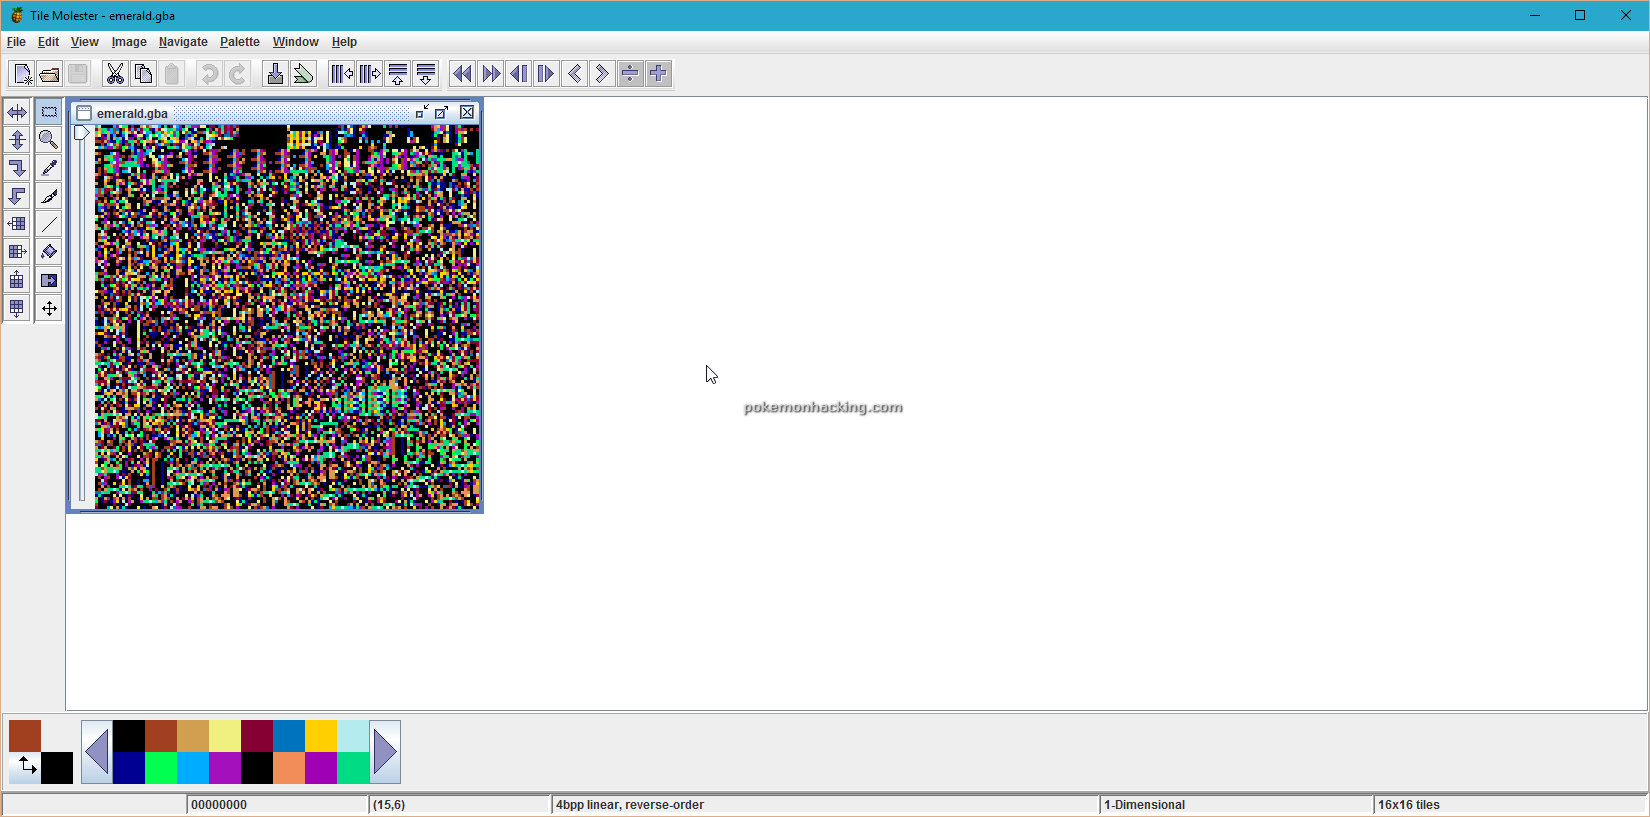This screenshot has height=817, width=1650.
Task: Show previous palette colors with left arrow
Action: 97,752
